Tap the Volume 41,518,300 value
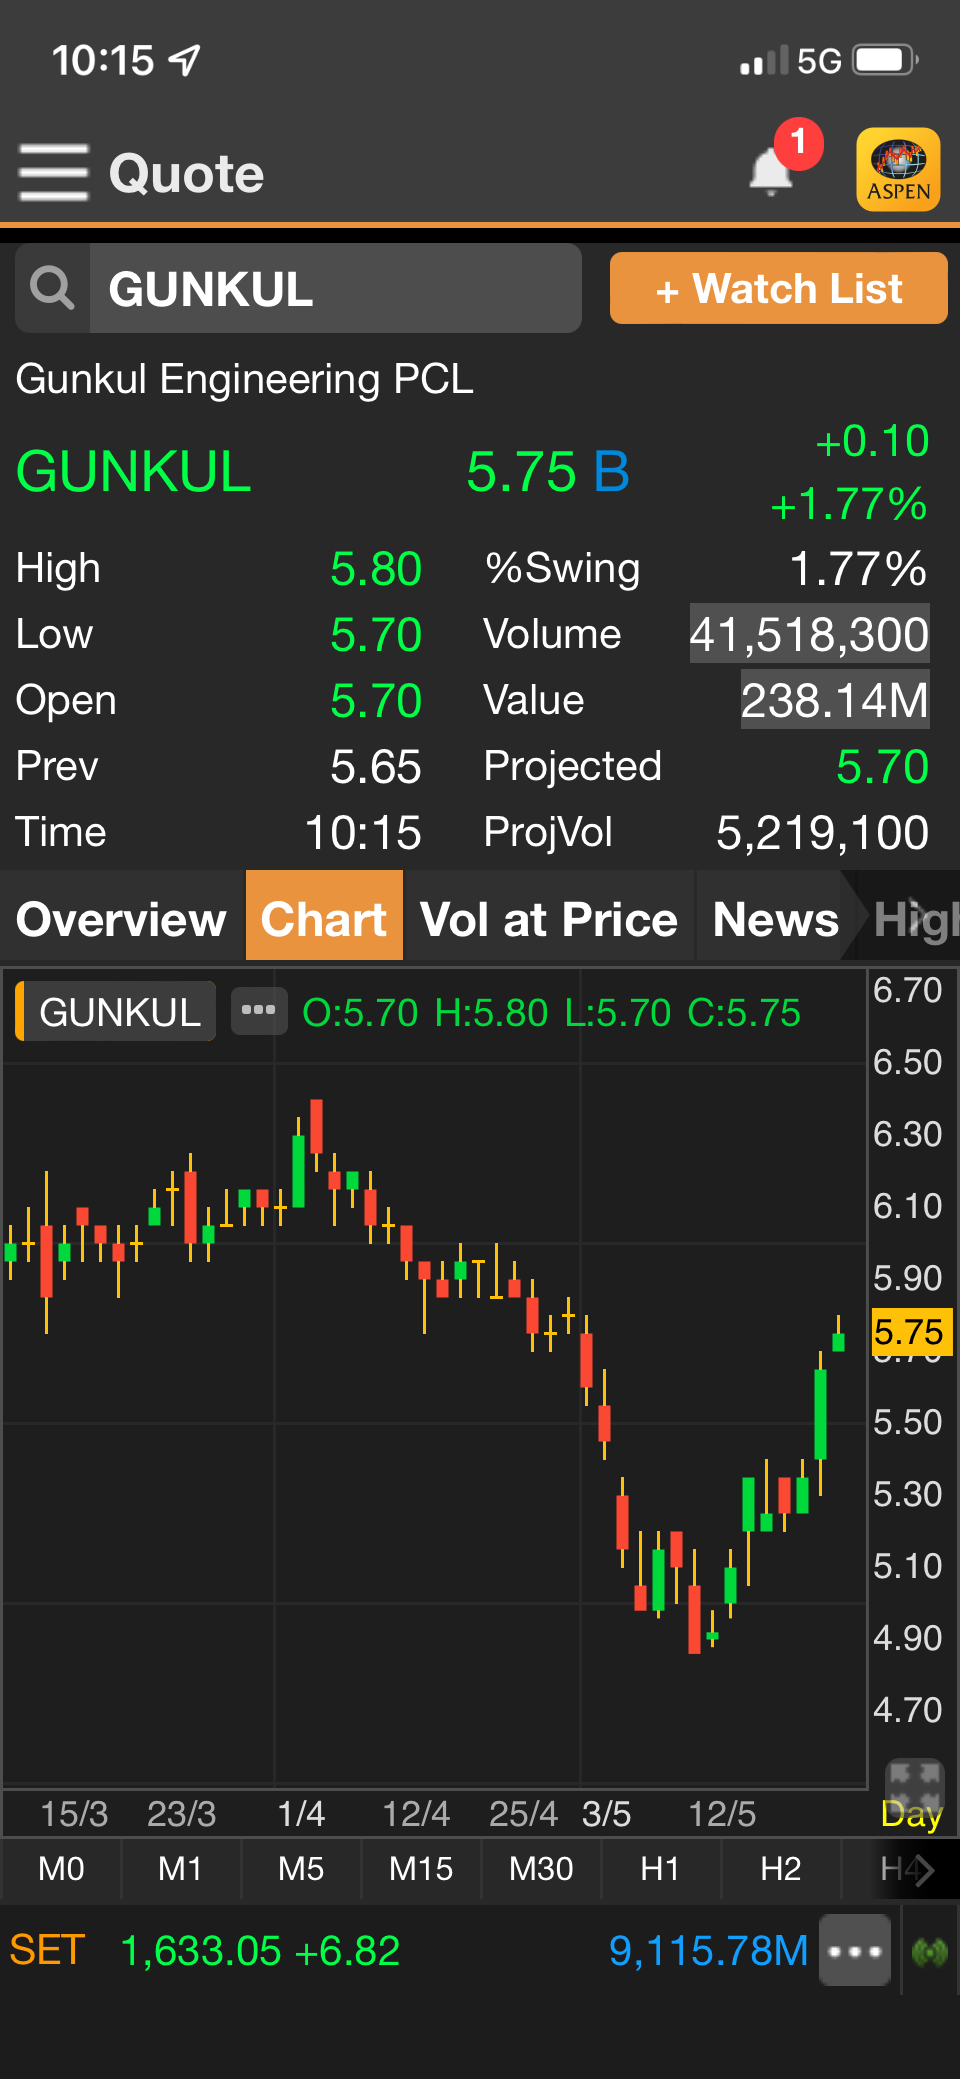 click(x=809, y=634)
